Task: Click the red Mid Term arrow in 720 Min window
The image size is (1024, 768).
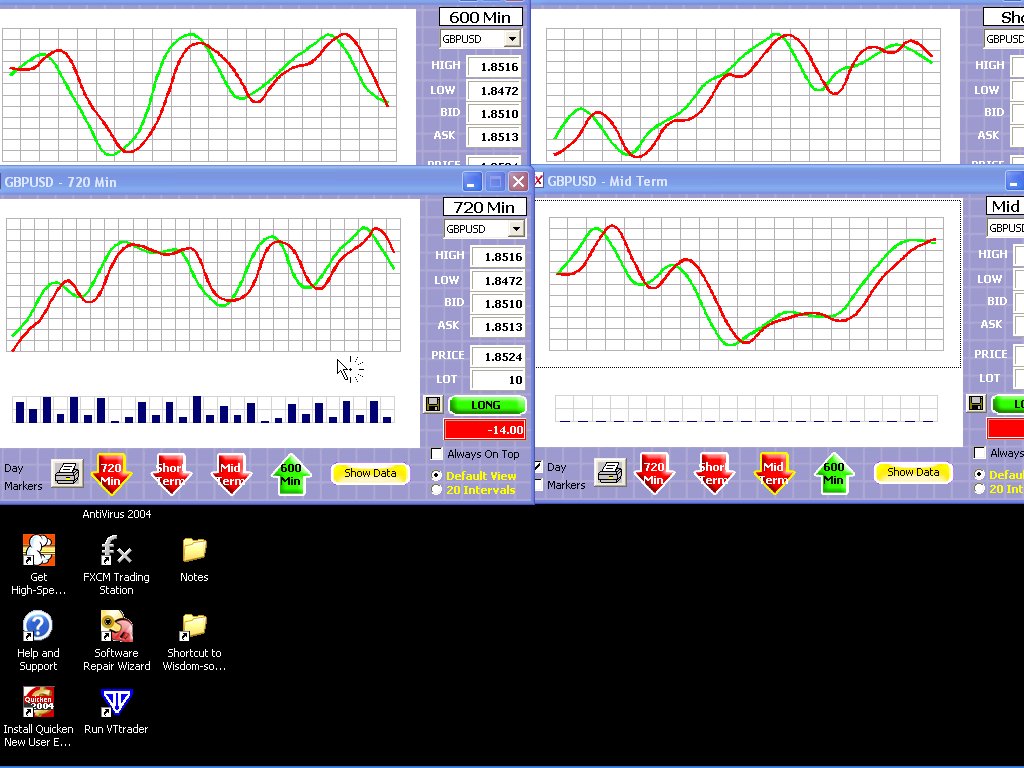Action: coord(230,473)
